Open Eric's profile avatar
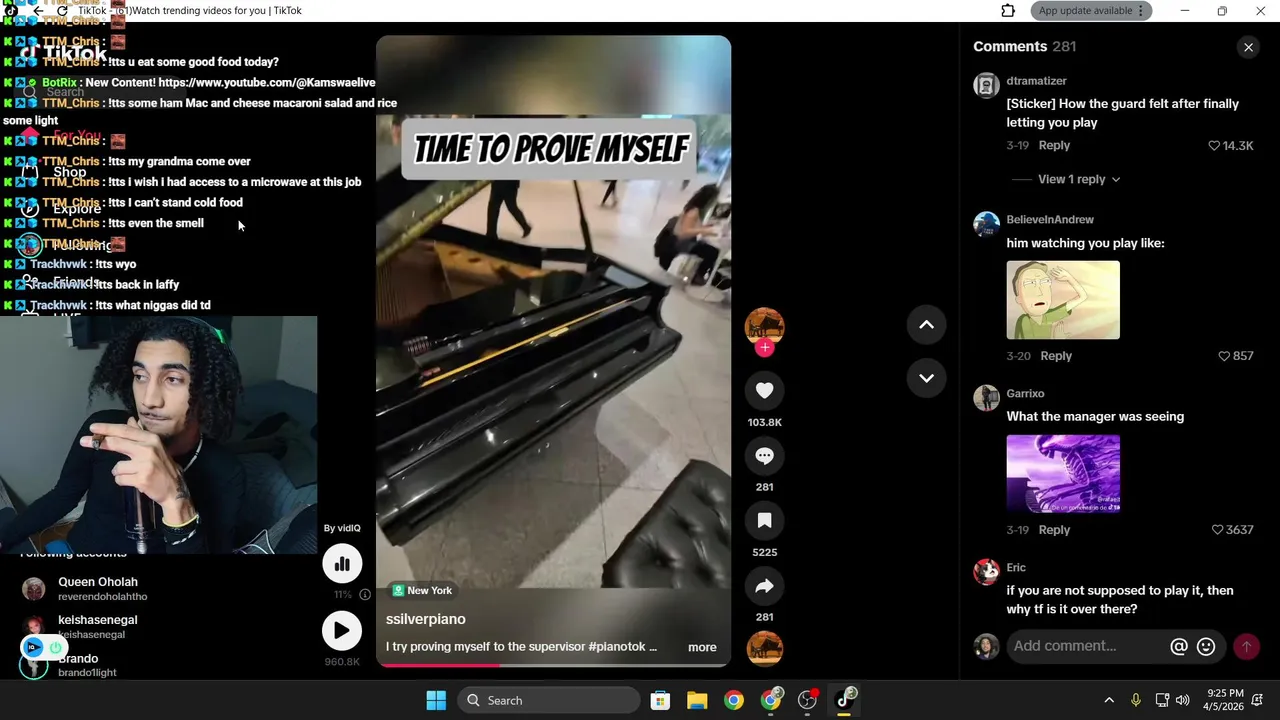 (986, 571)
